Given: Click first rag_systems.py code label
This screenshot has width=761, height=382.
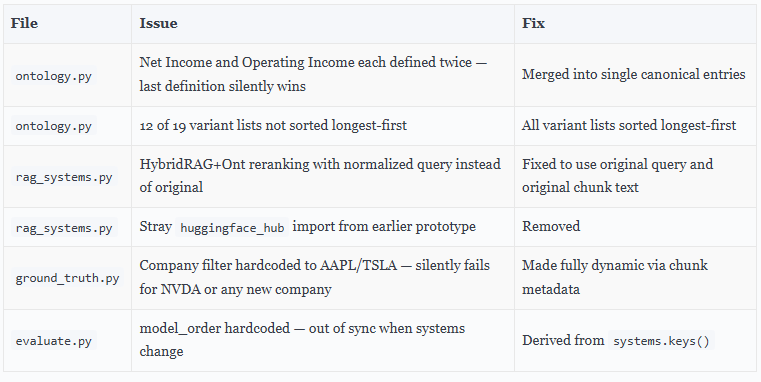Looking at the screenshot, I should [x=64, y=177].
